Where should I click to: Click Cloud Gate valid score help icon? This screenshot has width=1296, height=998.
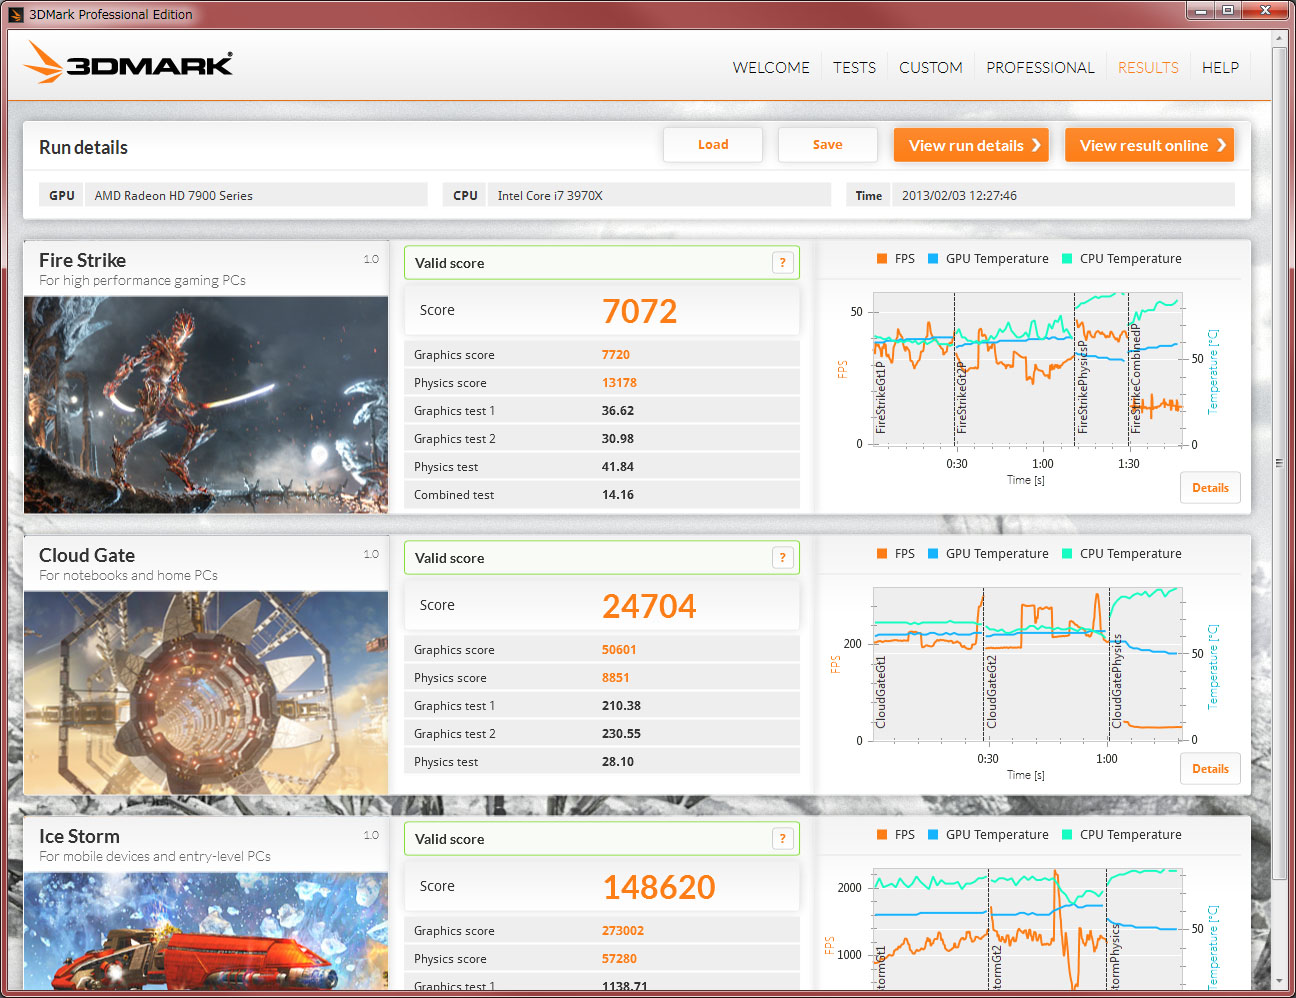[x=783, y=558]
